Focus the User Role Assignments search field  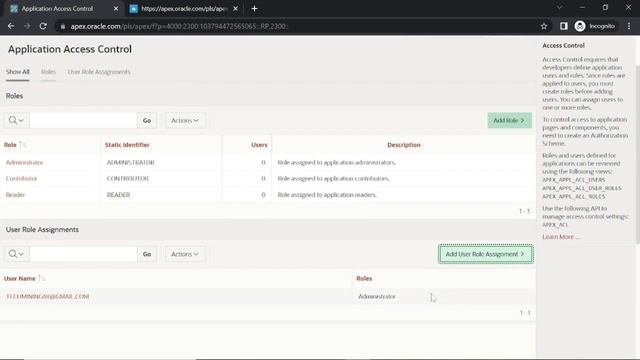[x=83, y=254]
